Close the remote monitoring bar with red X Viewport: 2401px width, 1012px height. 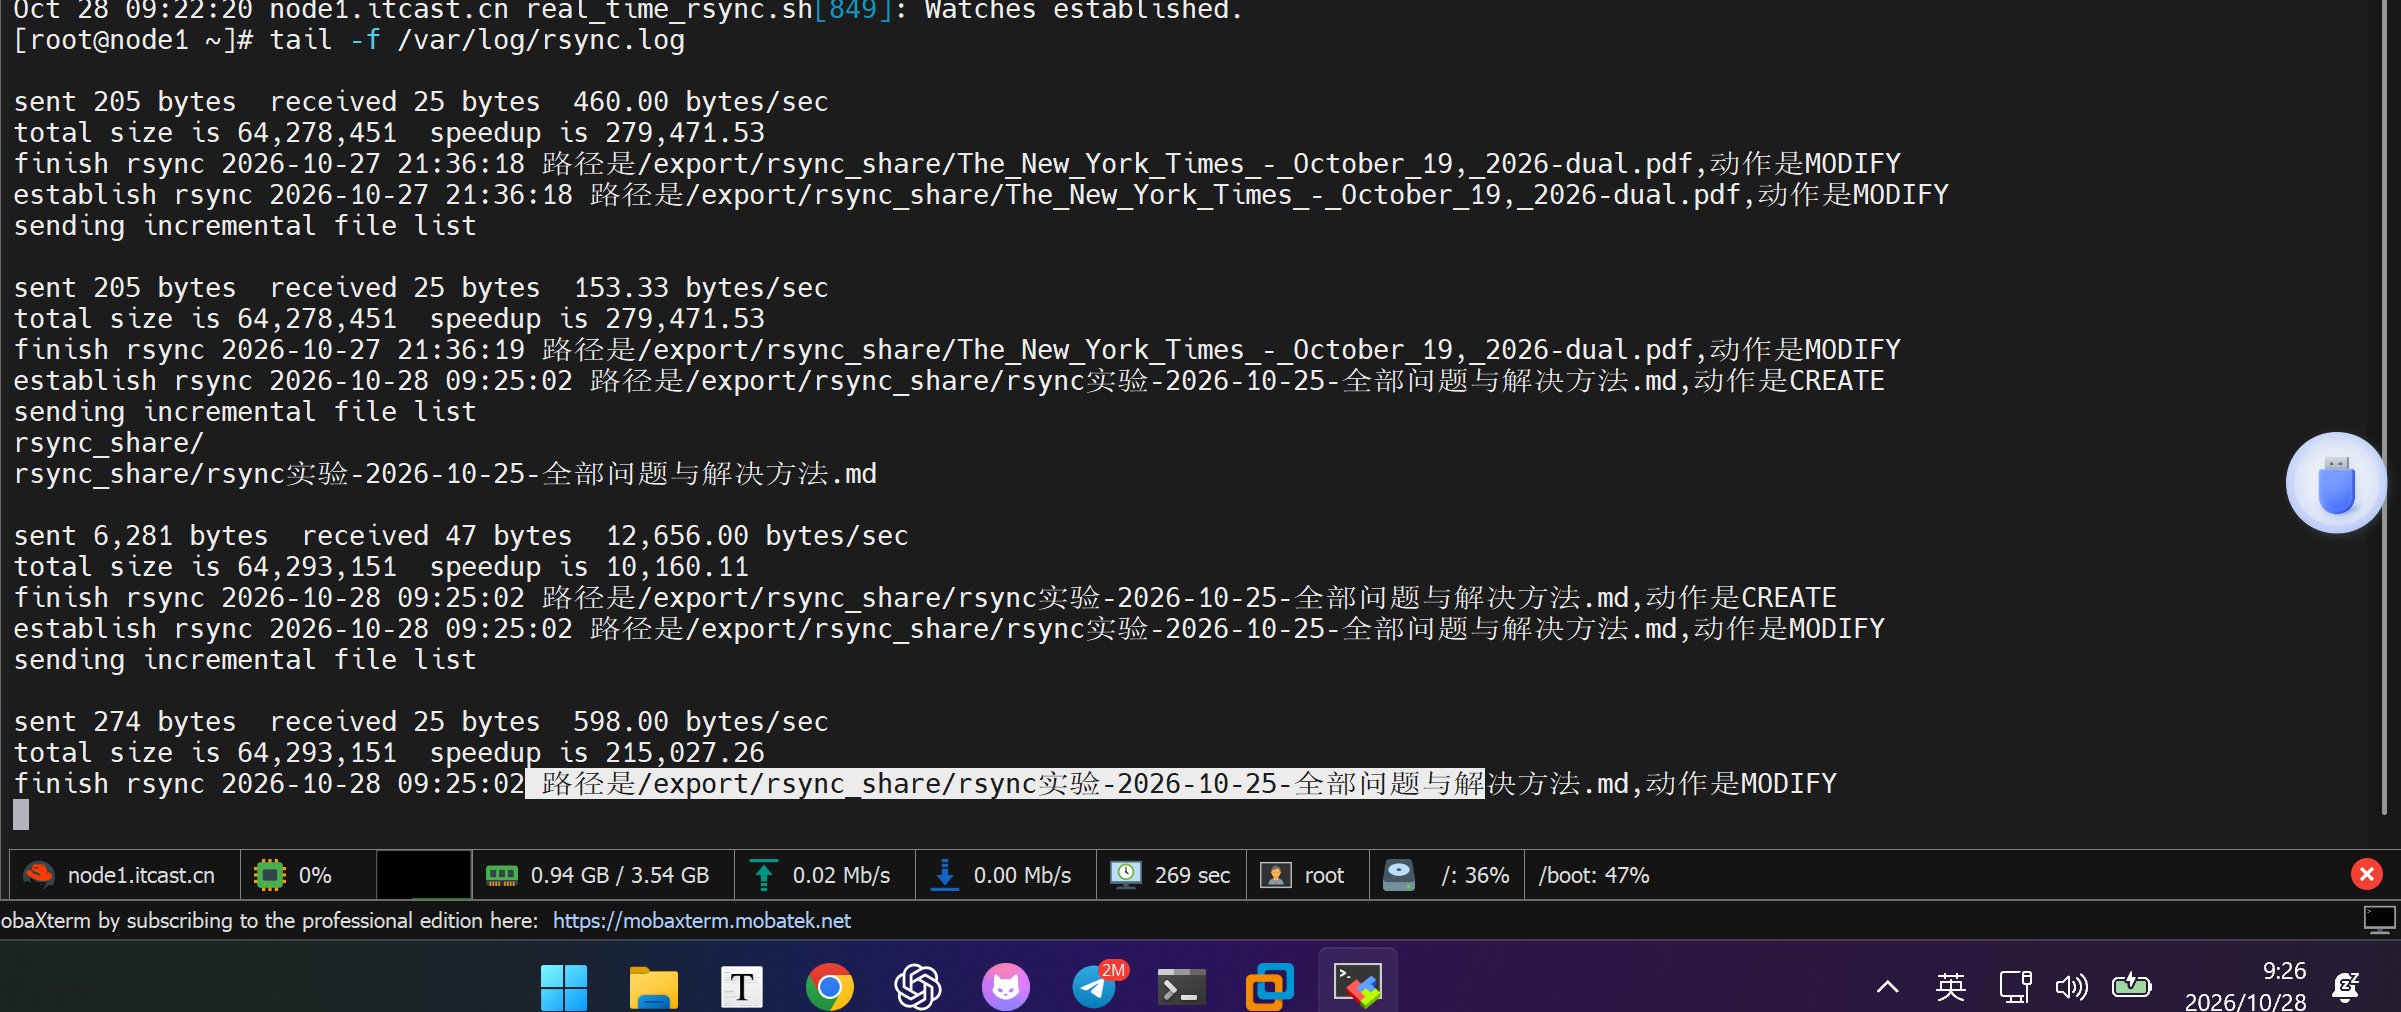(x=2366, y=875)
